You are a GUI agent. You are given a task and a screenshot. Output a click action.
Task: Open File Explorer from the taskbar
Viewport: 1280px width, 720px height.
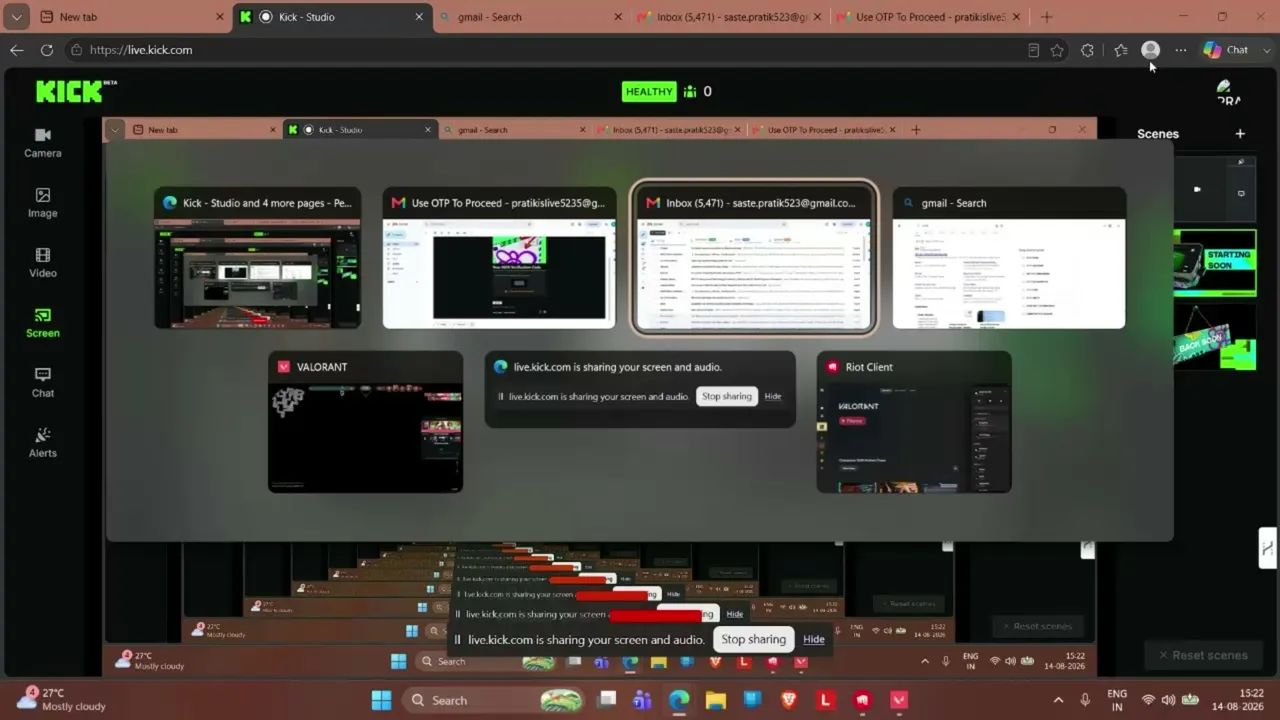[715, 700]
